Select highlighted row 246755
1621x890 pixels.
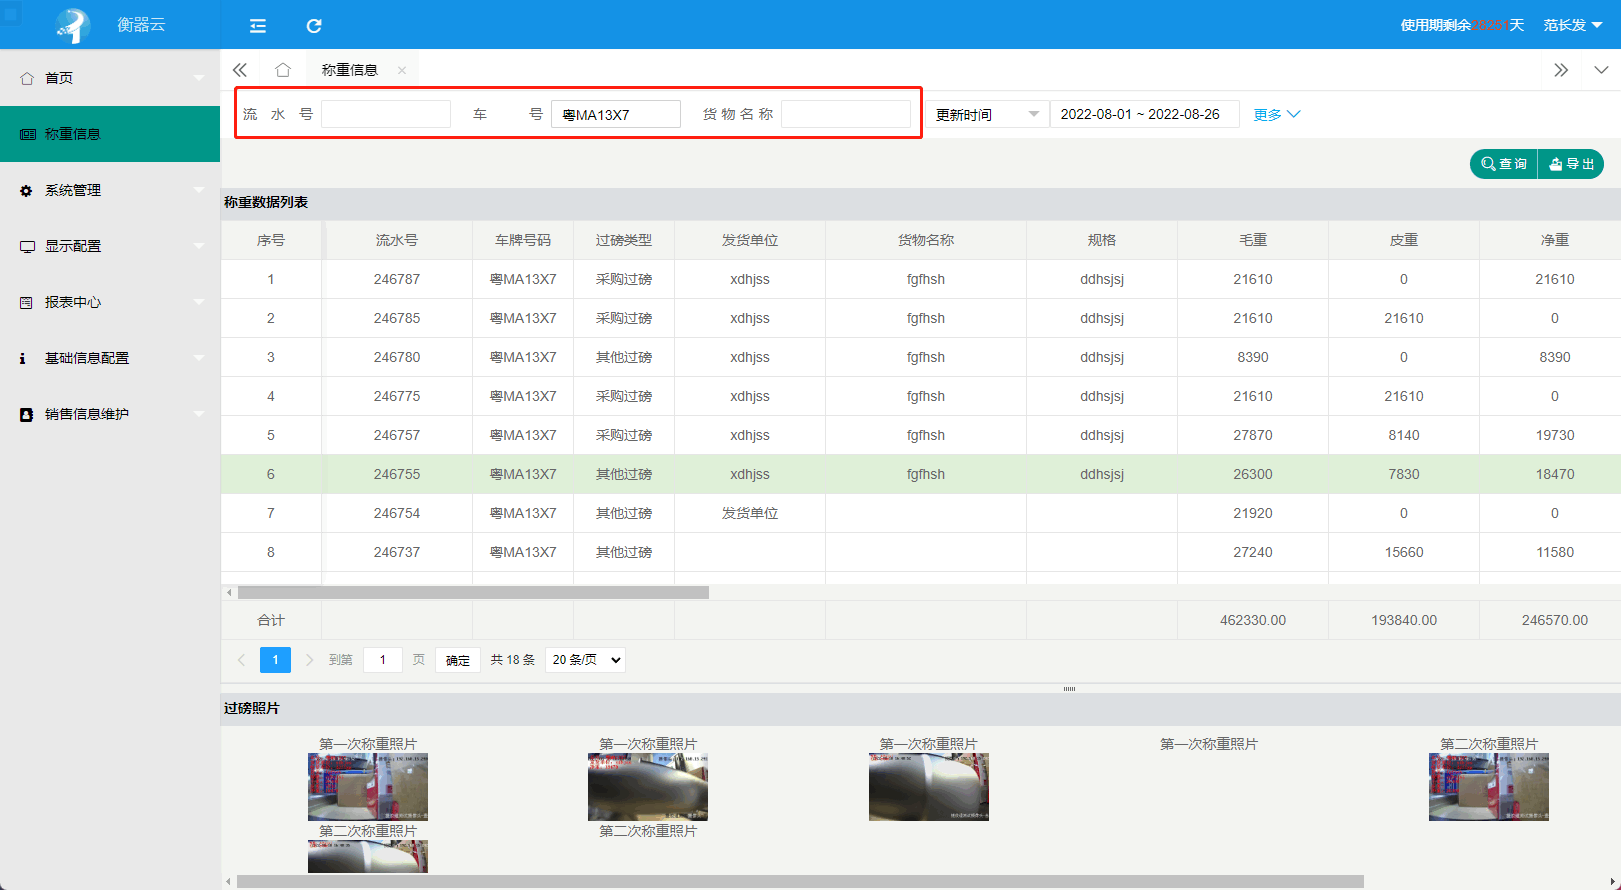click(x=920, y=474)
